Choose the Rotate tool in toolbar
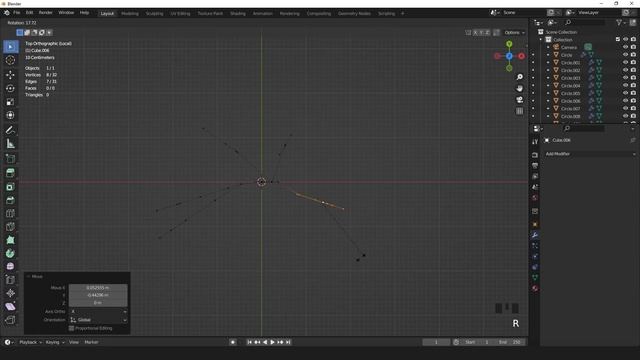Image resolution: width=640 pixels, height=360 pixels. point(10,88)
